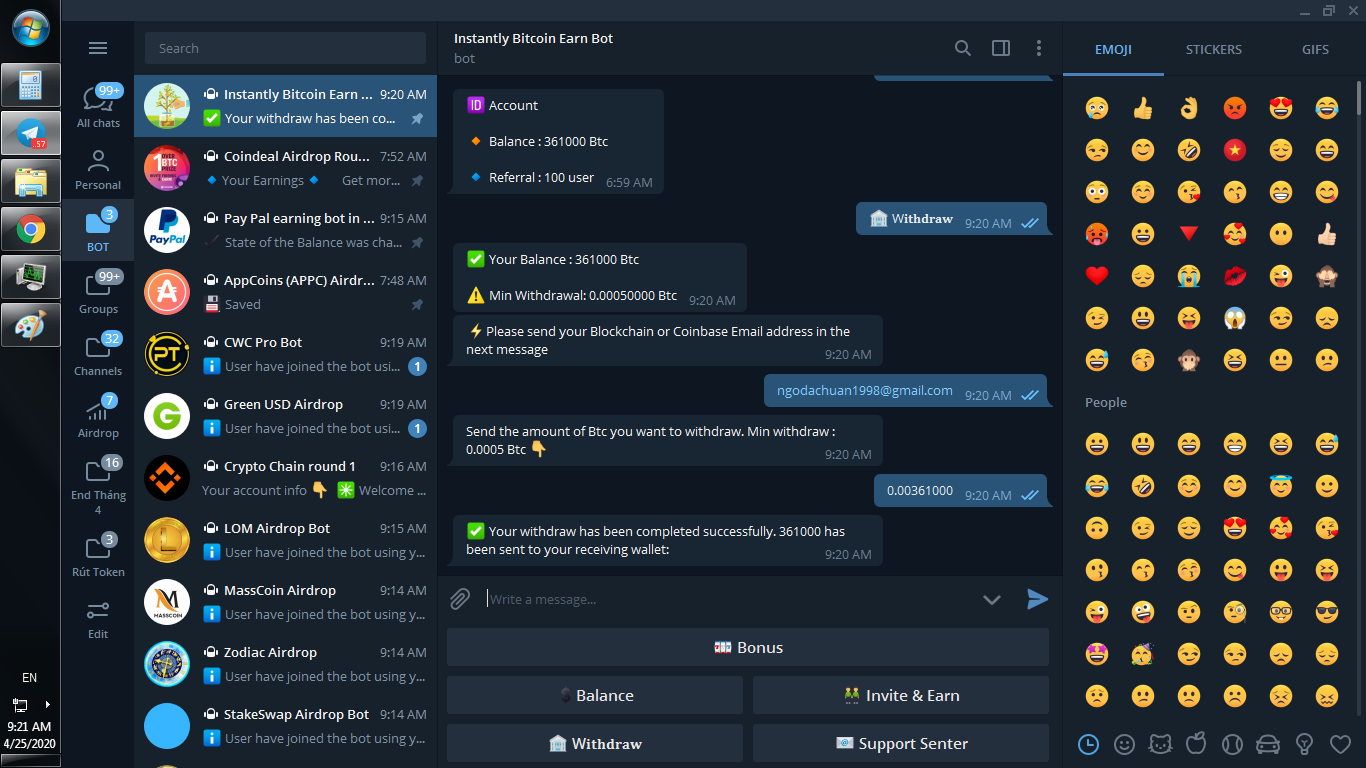Click the 0.00361000 sent message bubble
Viewport: 1366px width, 768px height.
(x=961, y=491)
